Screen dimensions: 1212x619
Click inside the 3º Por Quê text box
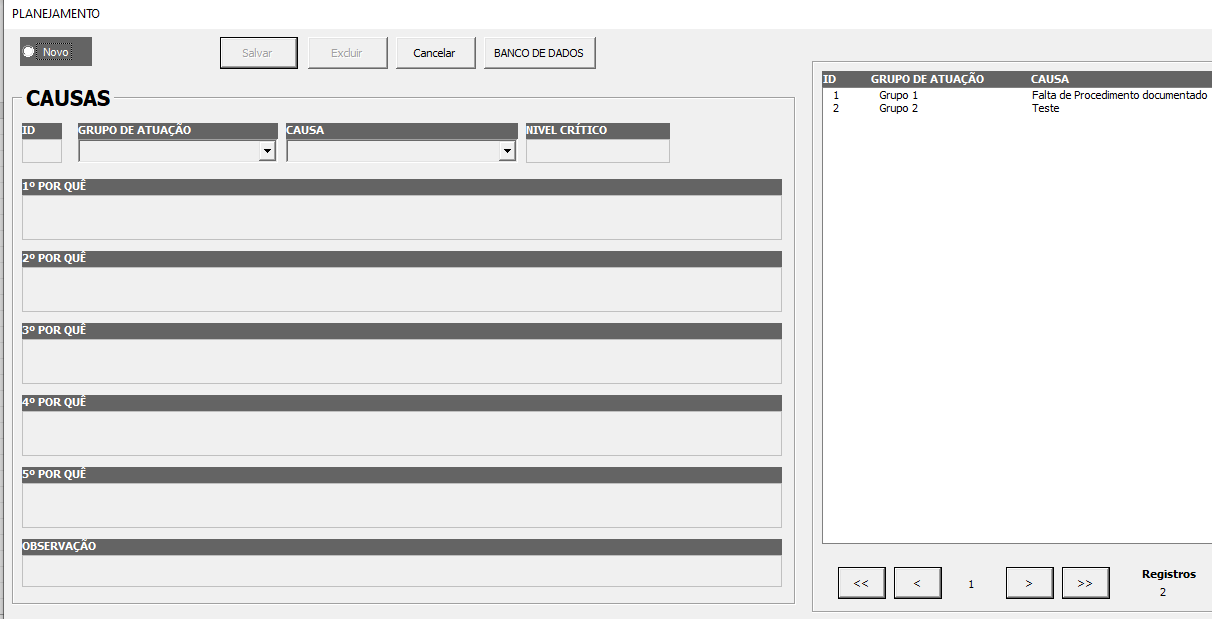click(402, 361)
